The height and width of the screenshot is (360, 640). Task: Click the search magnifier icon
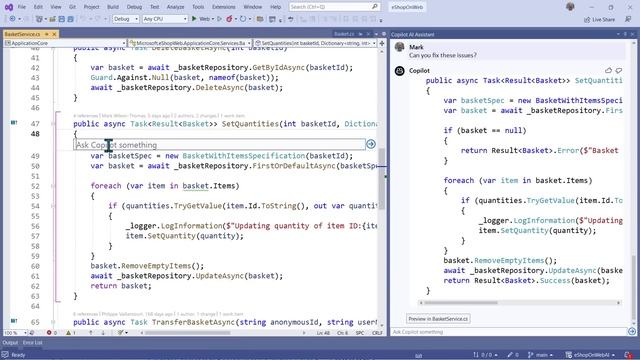tap(374, 7)
